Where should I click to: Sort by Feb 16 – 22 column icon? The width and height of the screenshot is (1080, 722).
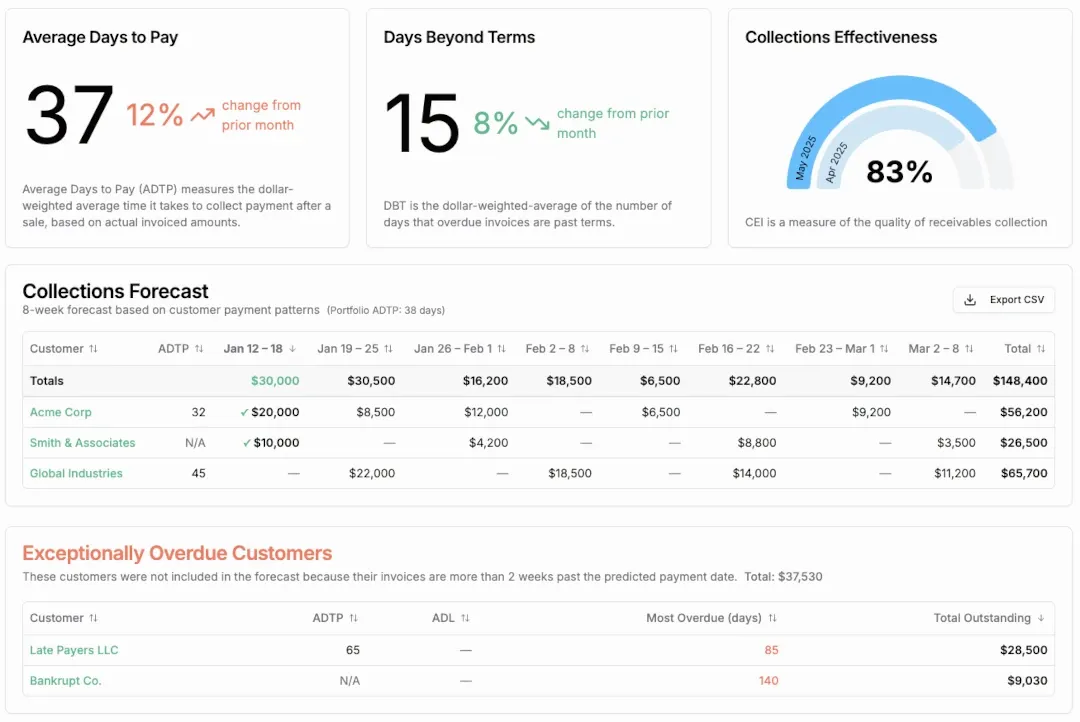[770, 349]
